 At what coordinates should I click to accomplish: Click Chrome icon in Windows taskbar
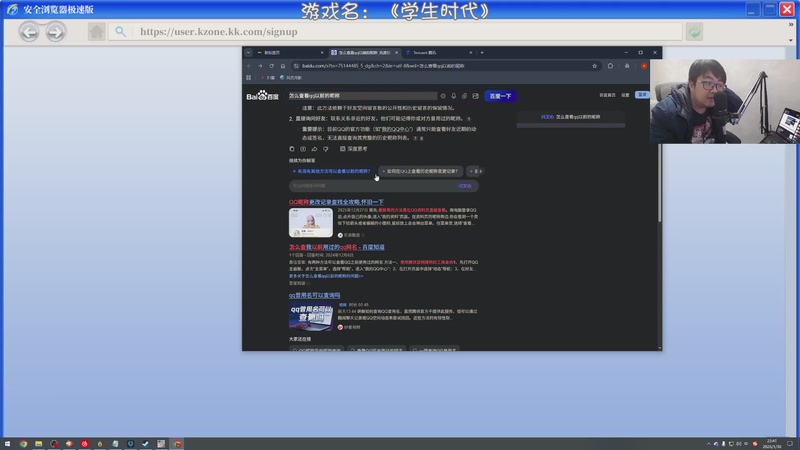(23, 444)
